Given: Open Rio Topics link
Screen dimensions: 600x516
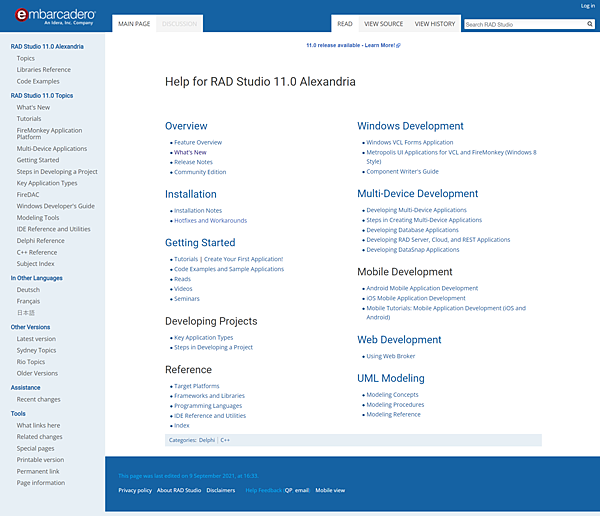Looking at the screenshot, I should (x=31, y=362).
